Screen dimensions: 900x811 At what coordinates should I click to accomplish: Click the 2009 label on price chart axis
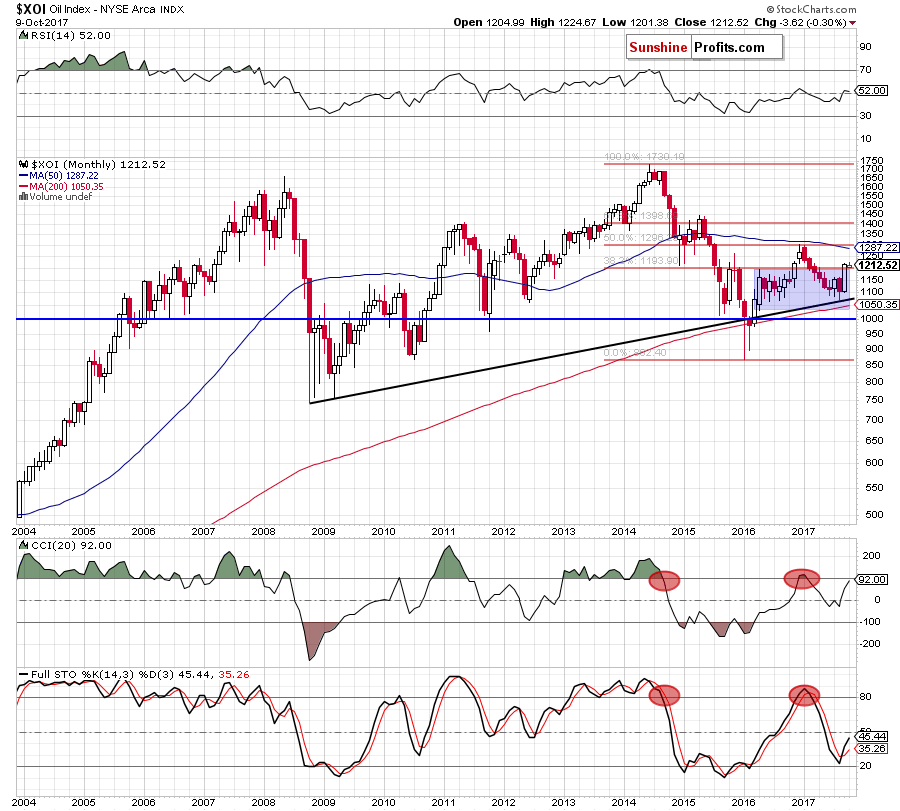pyautogui.click(x=323, y=531)
